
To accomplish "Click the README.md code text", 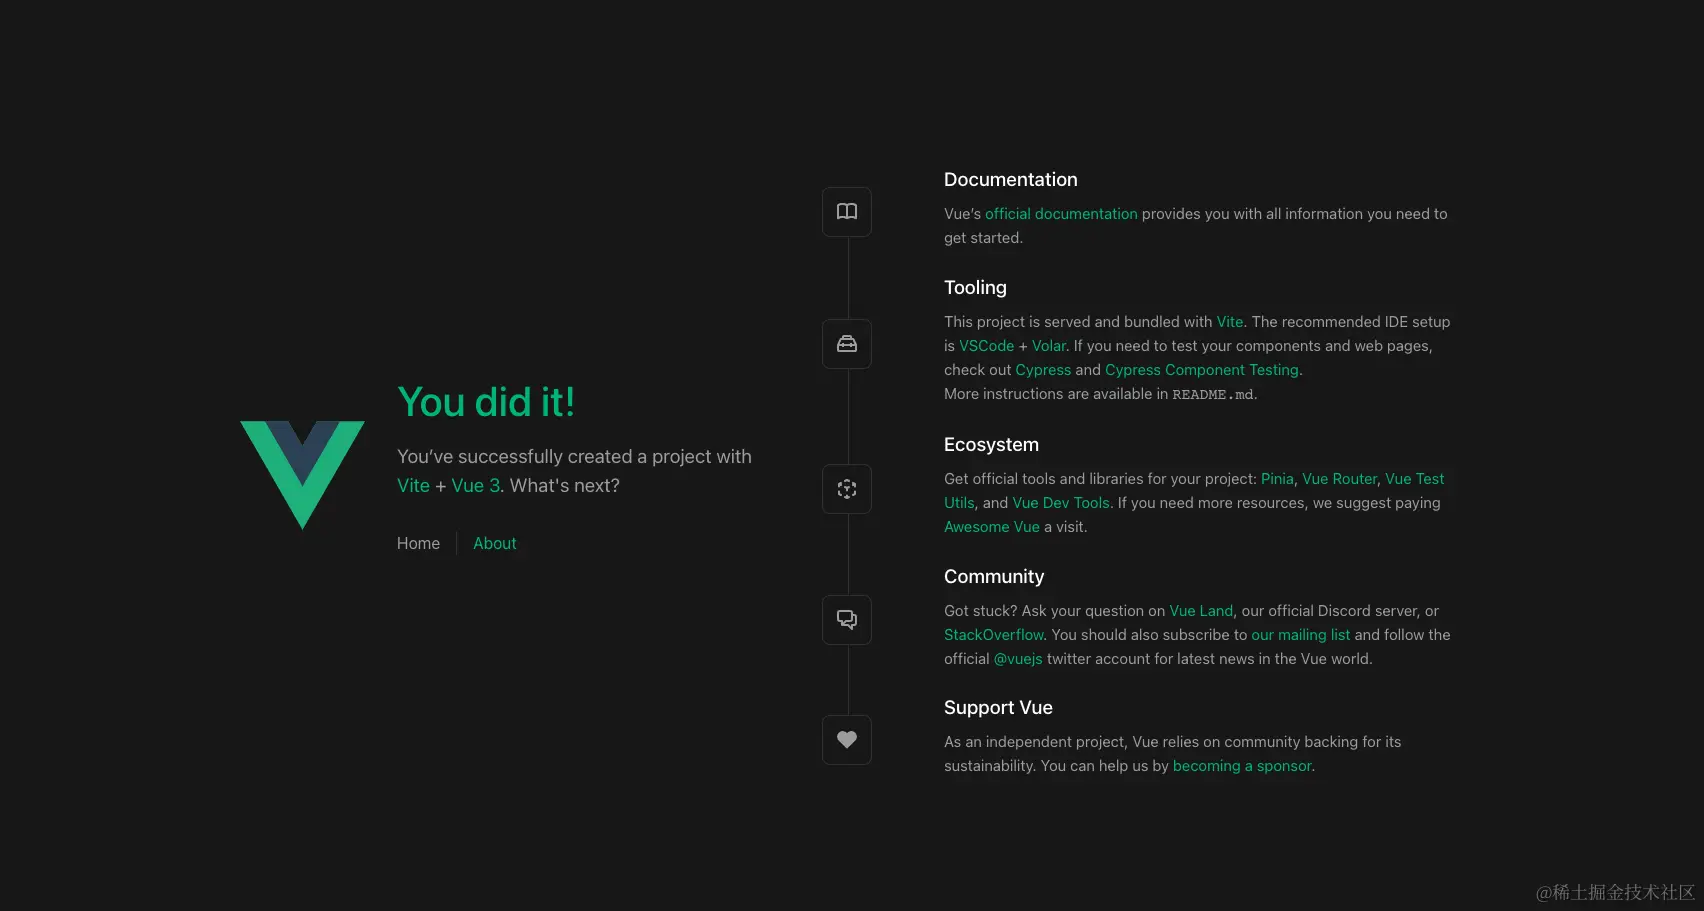I will [1213, 395].
